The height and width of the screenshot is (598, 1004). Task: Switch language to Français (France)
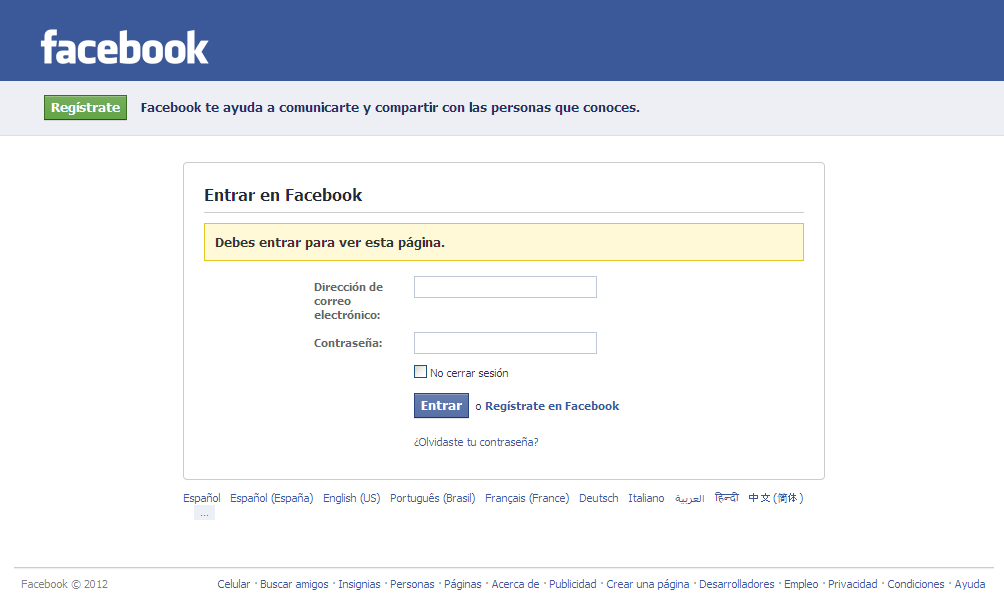(x=527, y=498)
